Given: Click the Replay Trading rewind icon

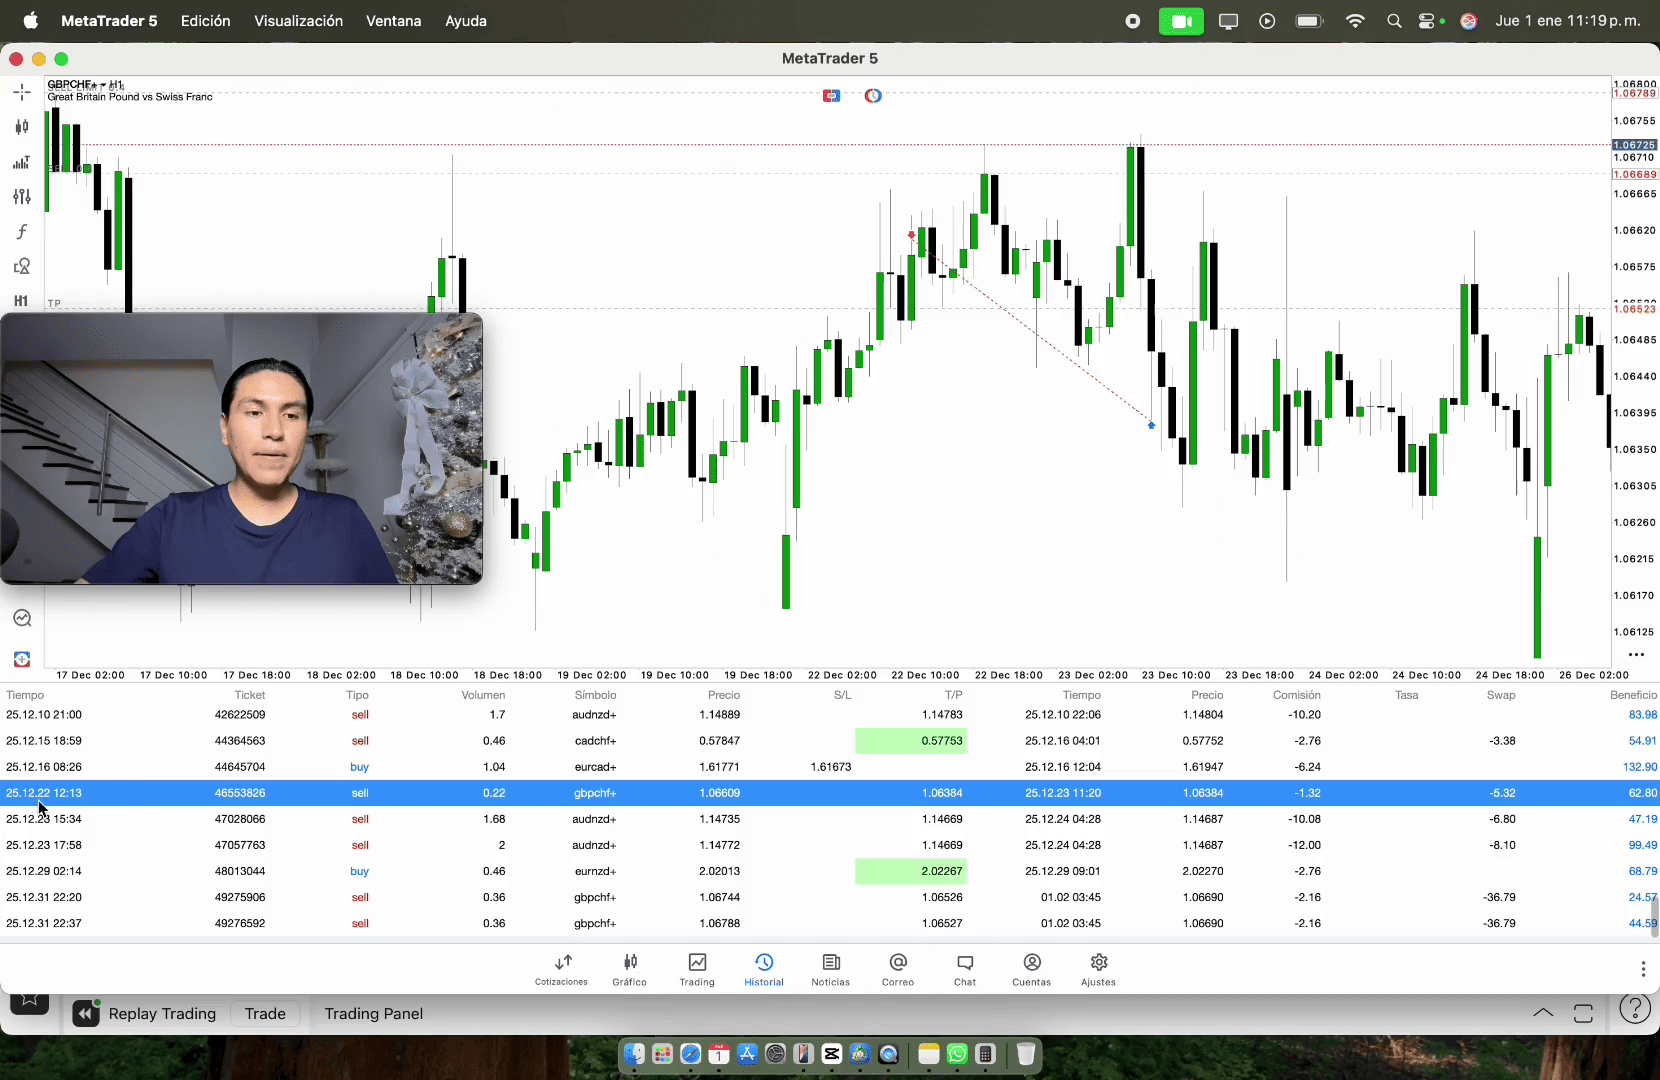Looking at the screenshot, I should [87, 1014].
